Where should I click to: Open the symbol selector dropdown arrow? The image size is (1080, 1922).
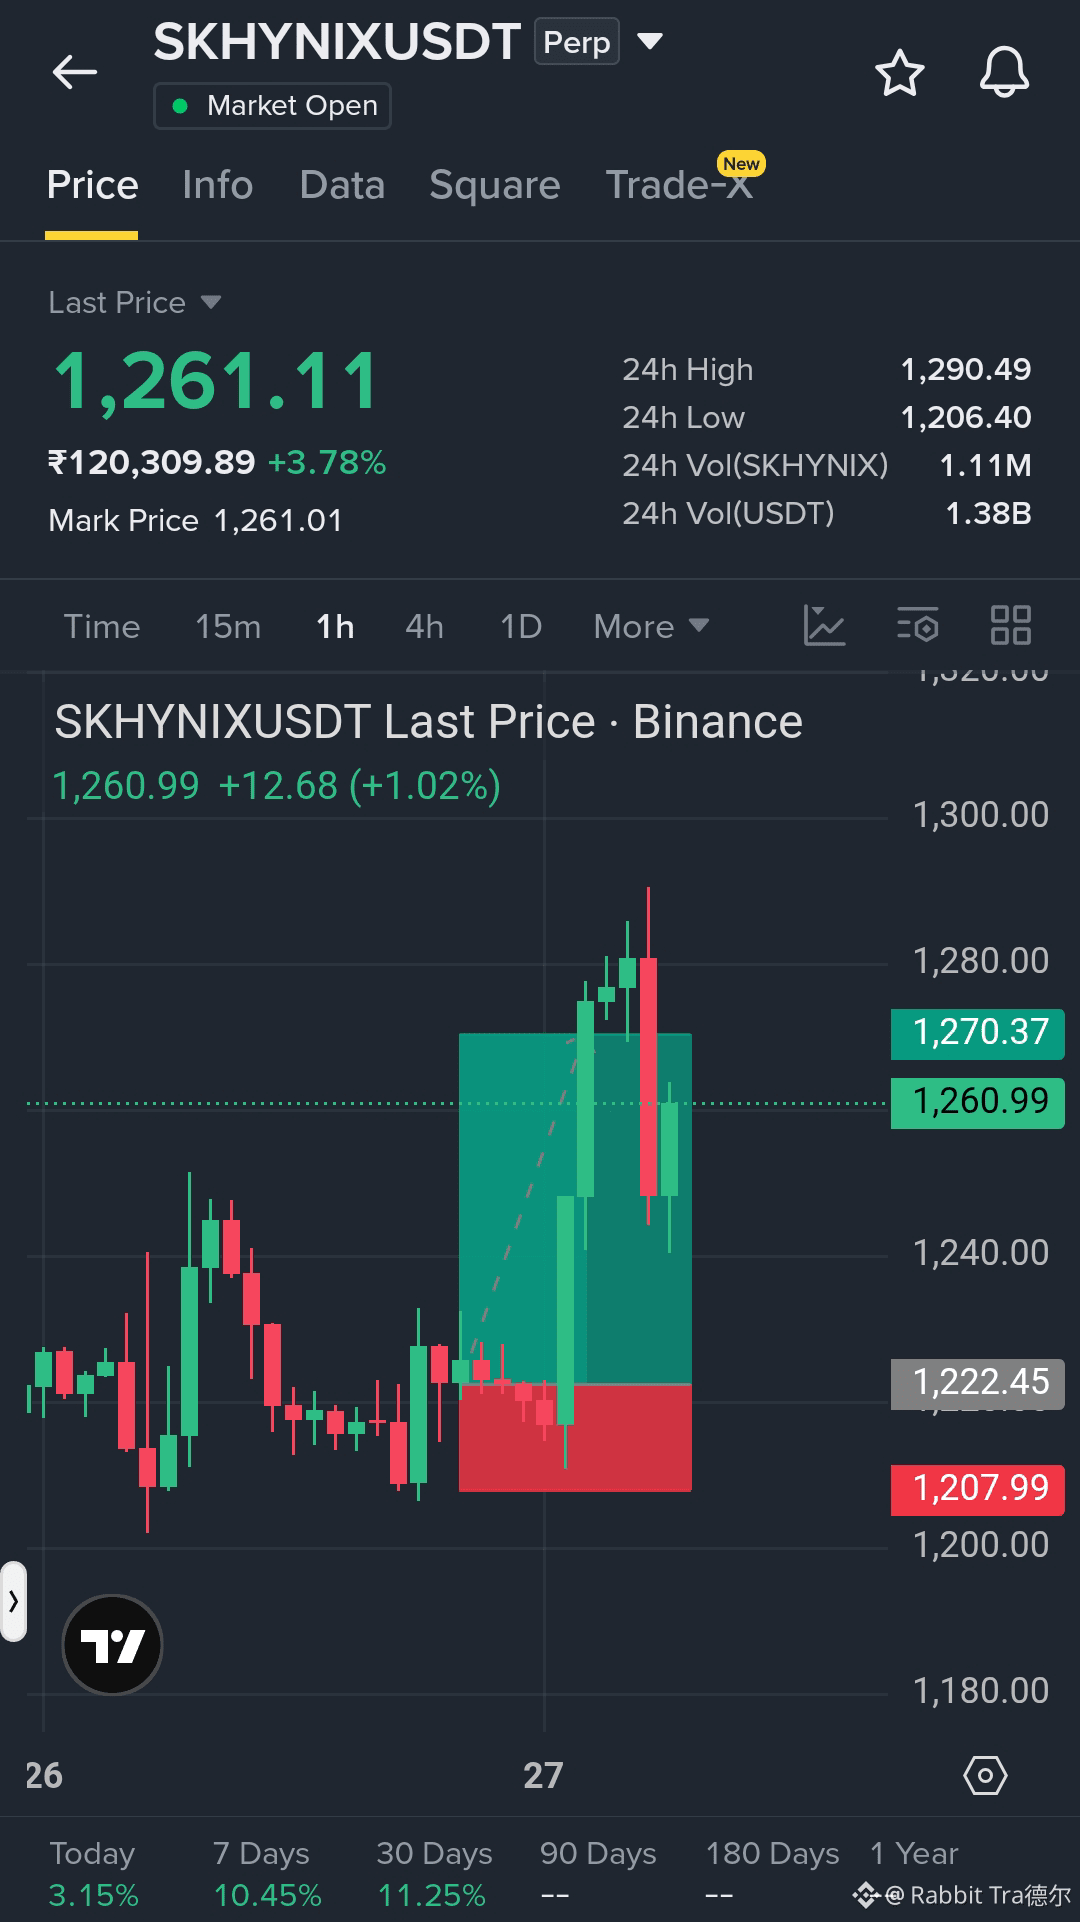[x=650, y=42]
